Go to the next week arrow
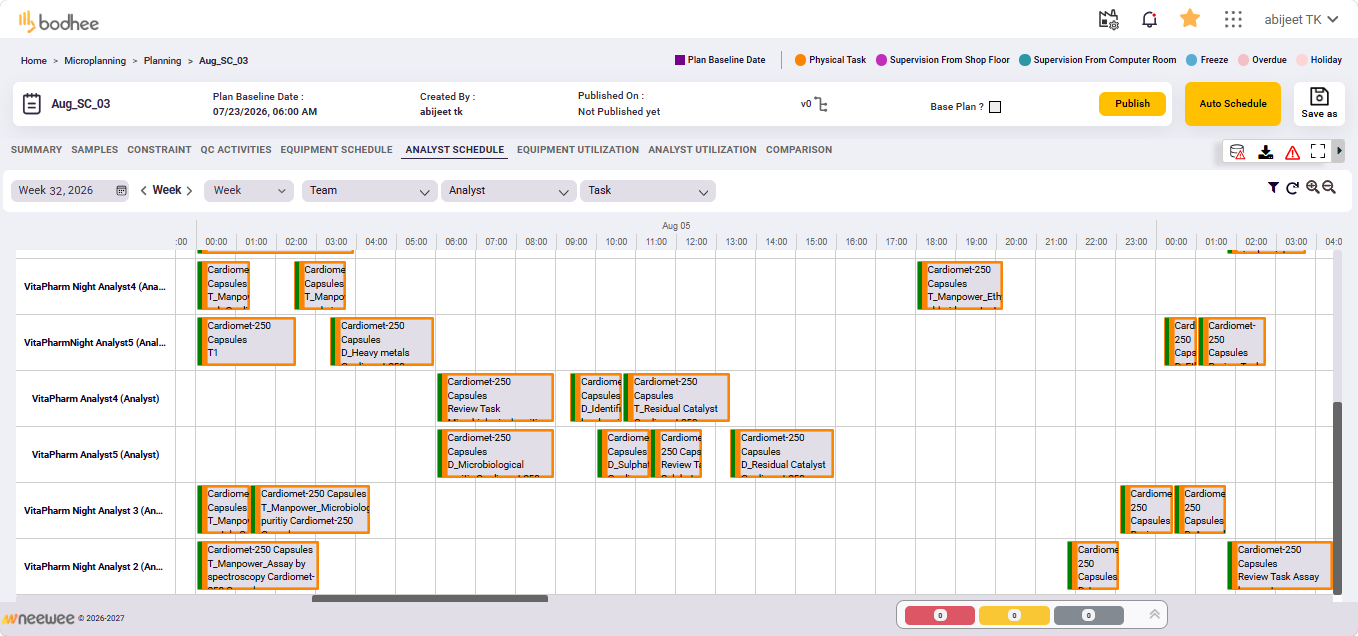Screen dimensions: 1358x636 189,190
